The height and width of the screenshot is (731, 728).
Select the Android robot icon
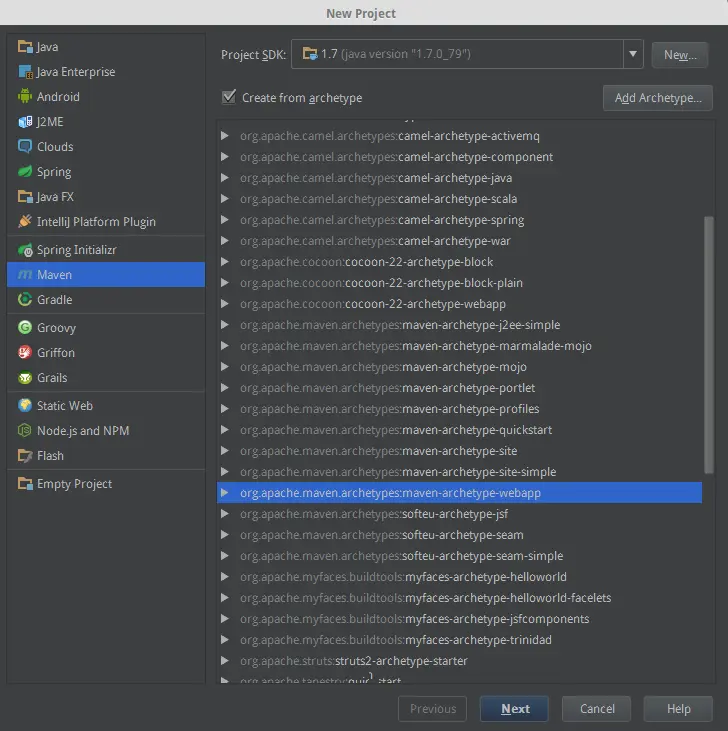pyautogui.click(x=25, y=97)
